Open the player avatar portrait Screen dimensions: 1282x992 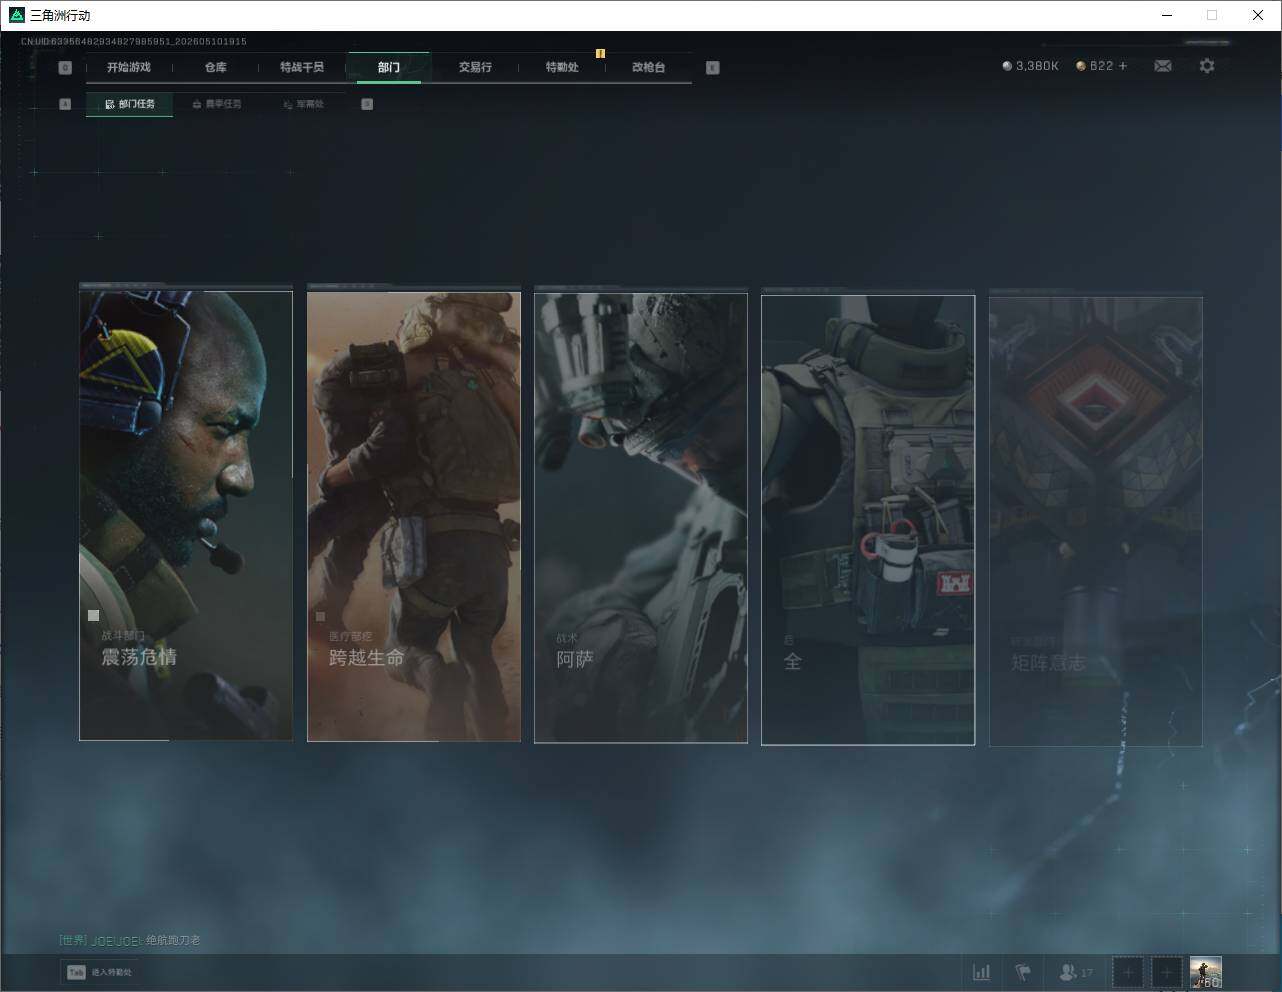1206,972
